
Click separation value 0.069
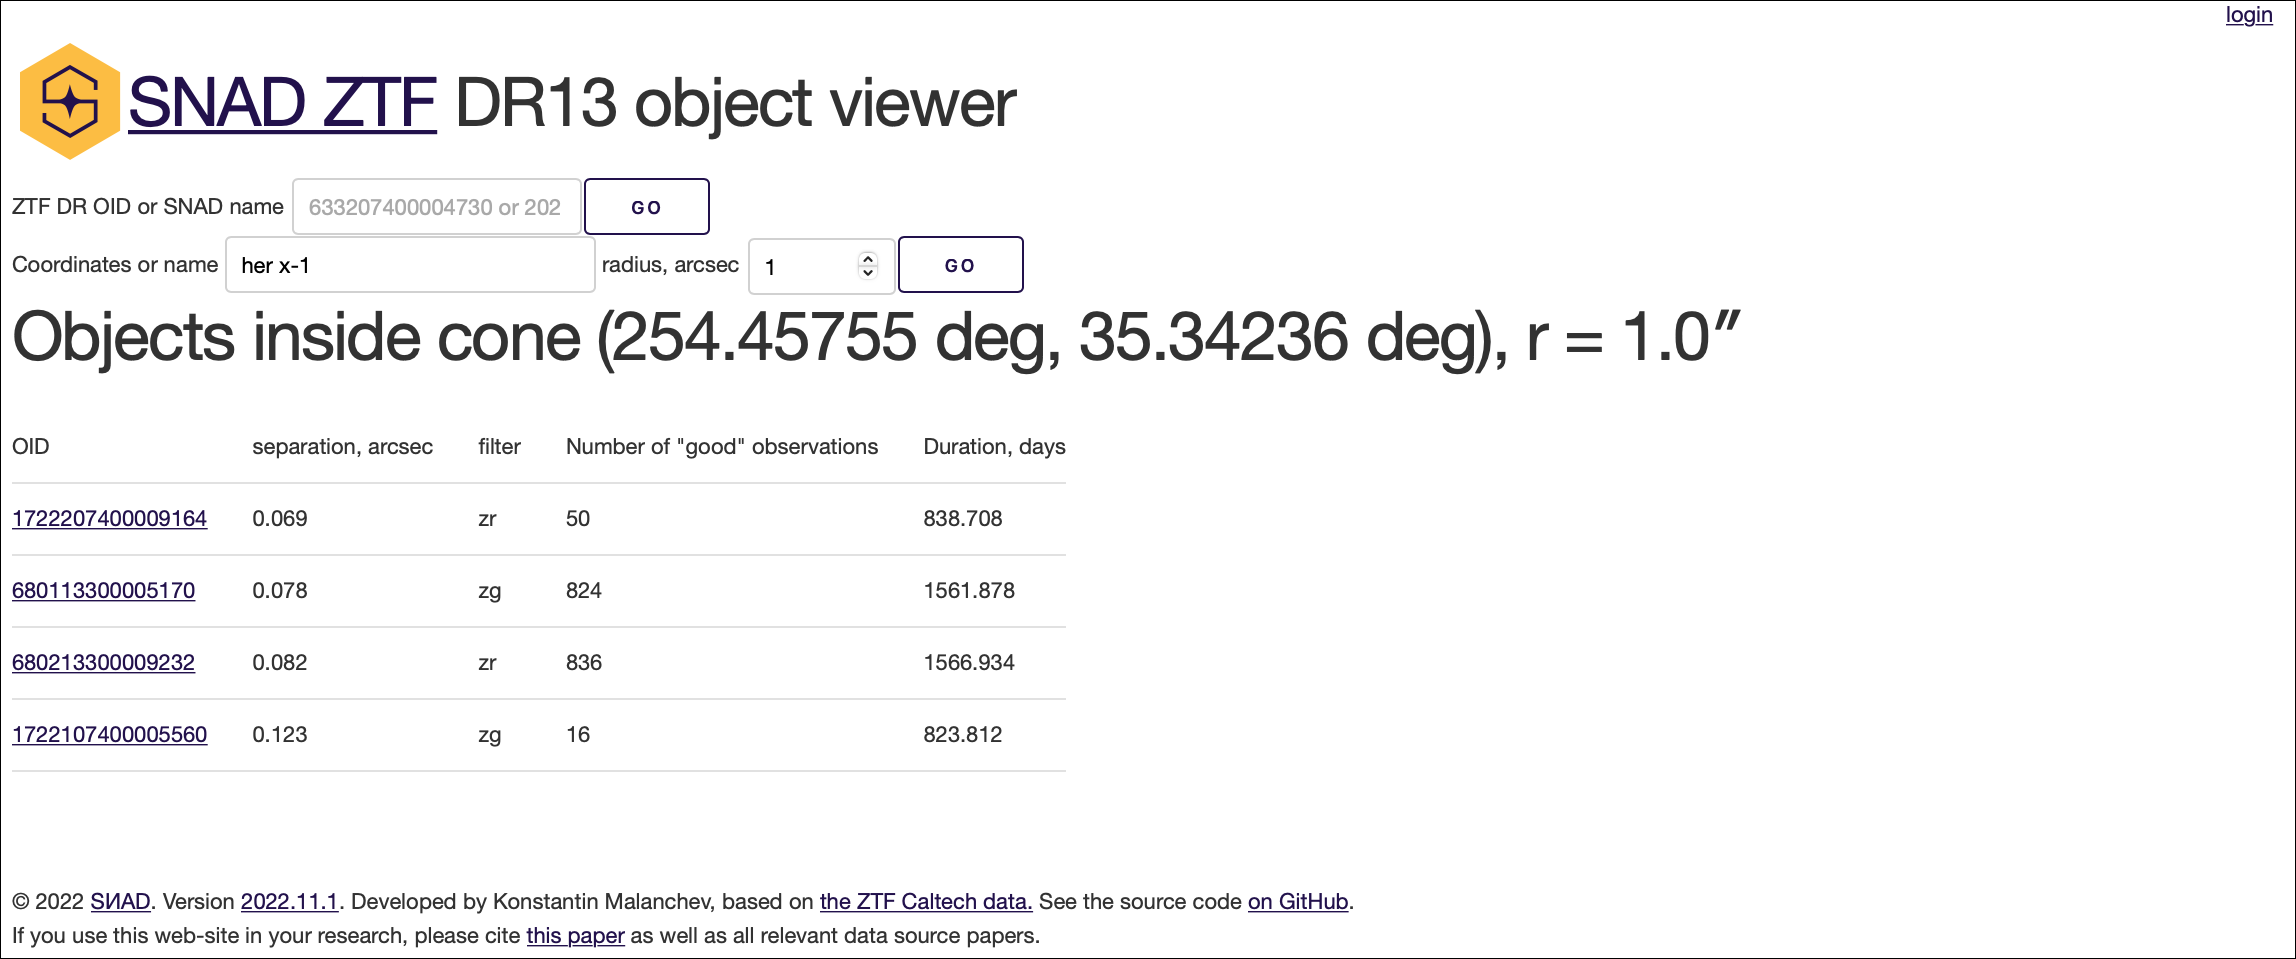click(x=280, y=519)
